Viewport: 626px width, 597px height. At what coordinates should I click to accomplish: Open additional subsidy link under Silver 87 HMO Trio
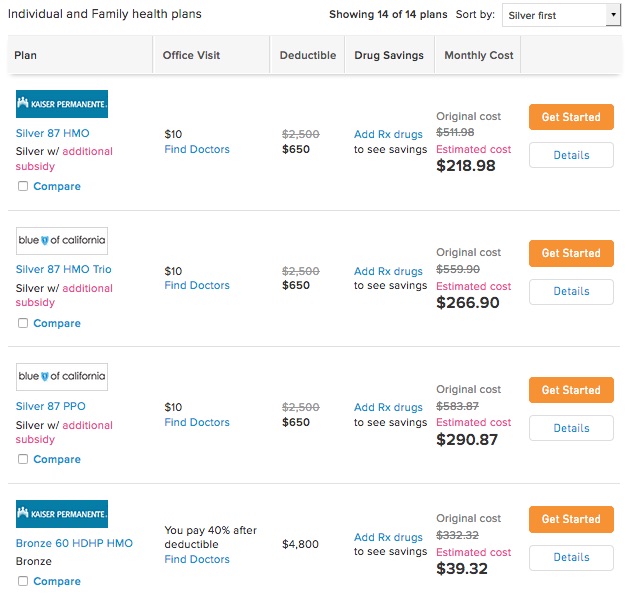point(64,295)
